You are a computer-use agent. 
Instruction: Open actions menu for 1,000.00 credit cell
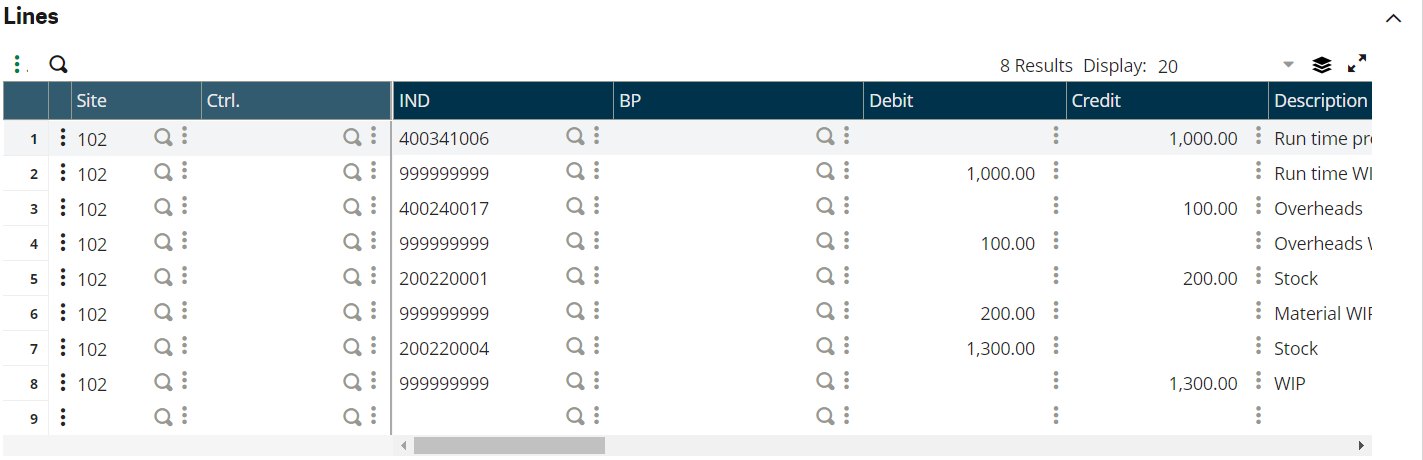point(1258,138)
